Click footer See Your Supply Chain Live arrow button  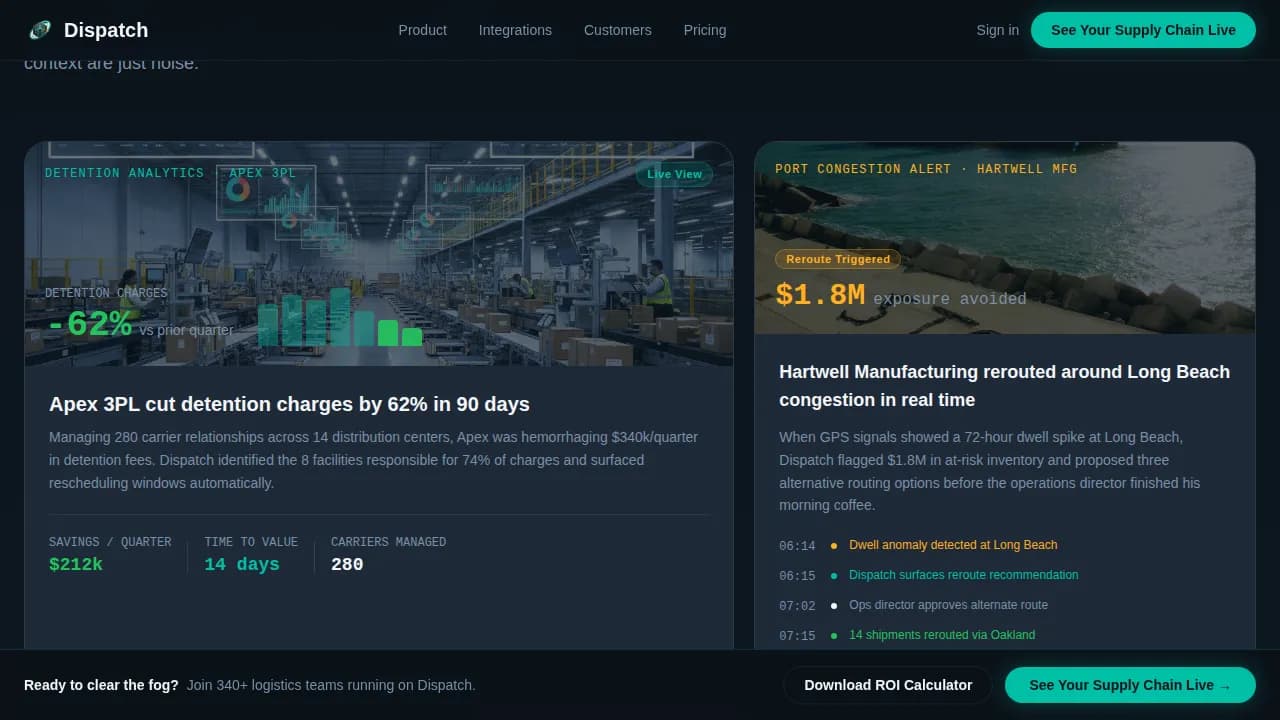(1130, 685)
